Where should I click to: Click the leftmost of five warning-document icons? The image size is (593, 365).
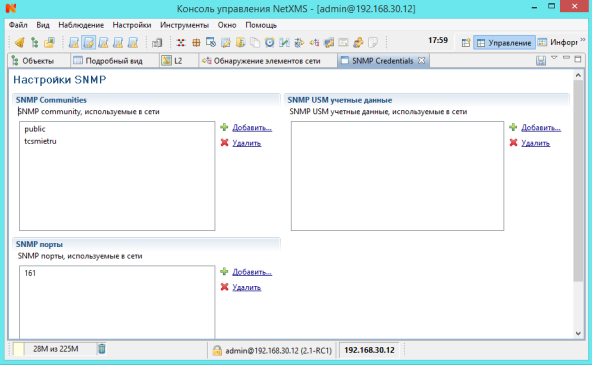pos(74,42)
